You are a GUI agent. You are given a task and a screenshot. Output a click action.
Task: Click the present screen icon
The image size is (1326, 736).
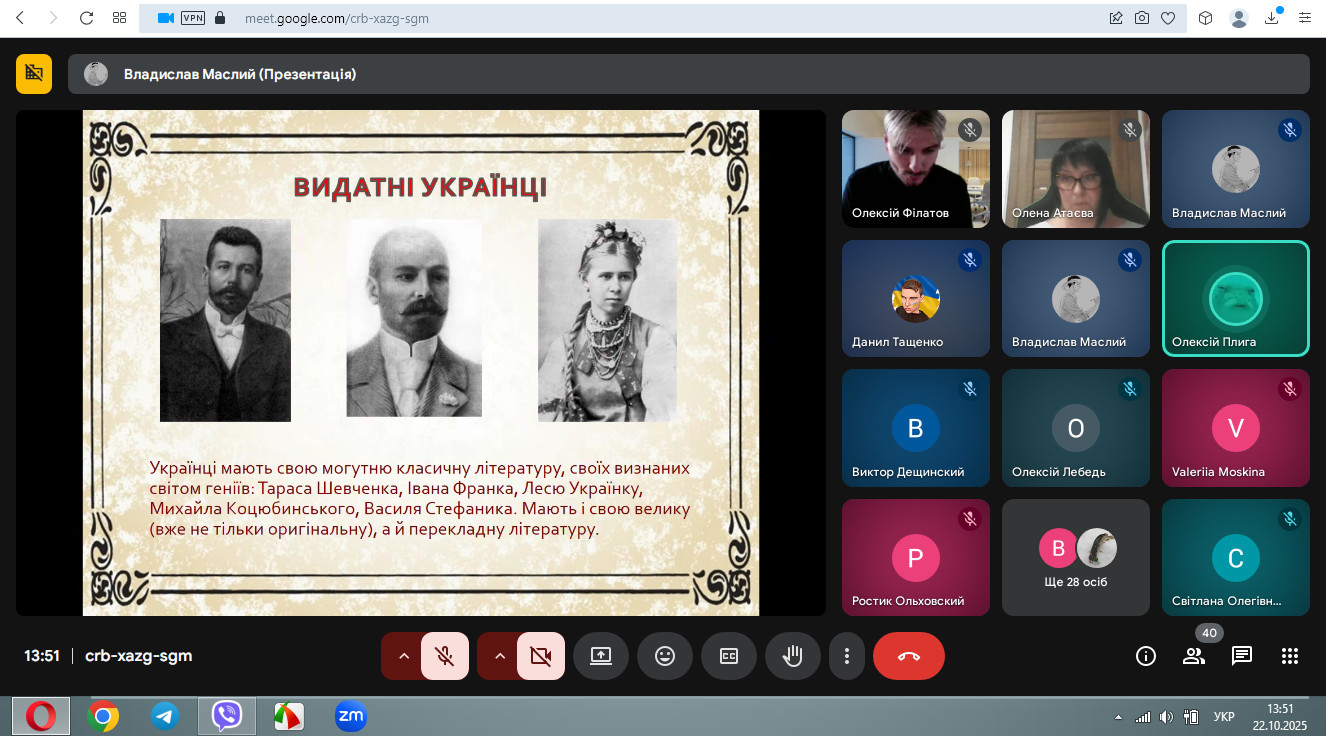[x=601, y=656]
